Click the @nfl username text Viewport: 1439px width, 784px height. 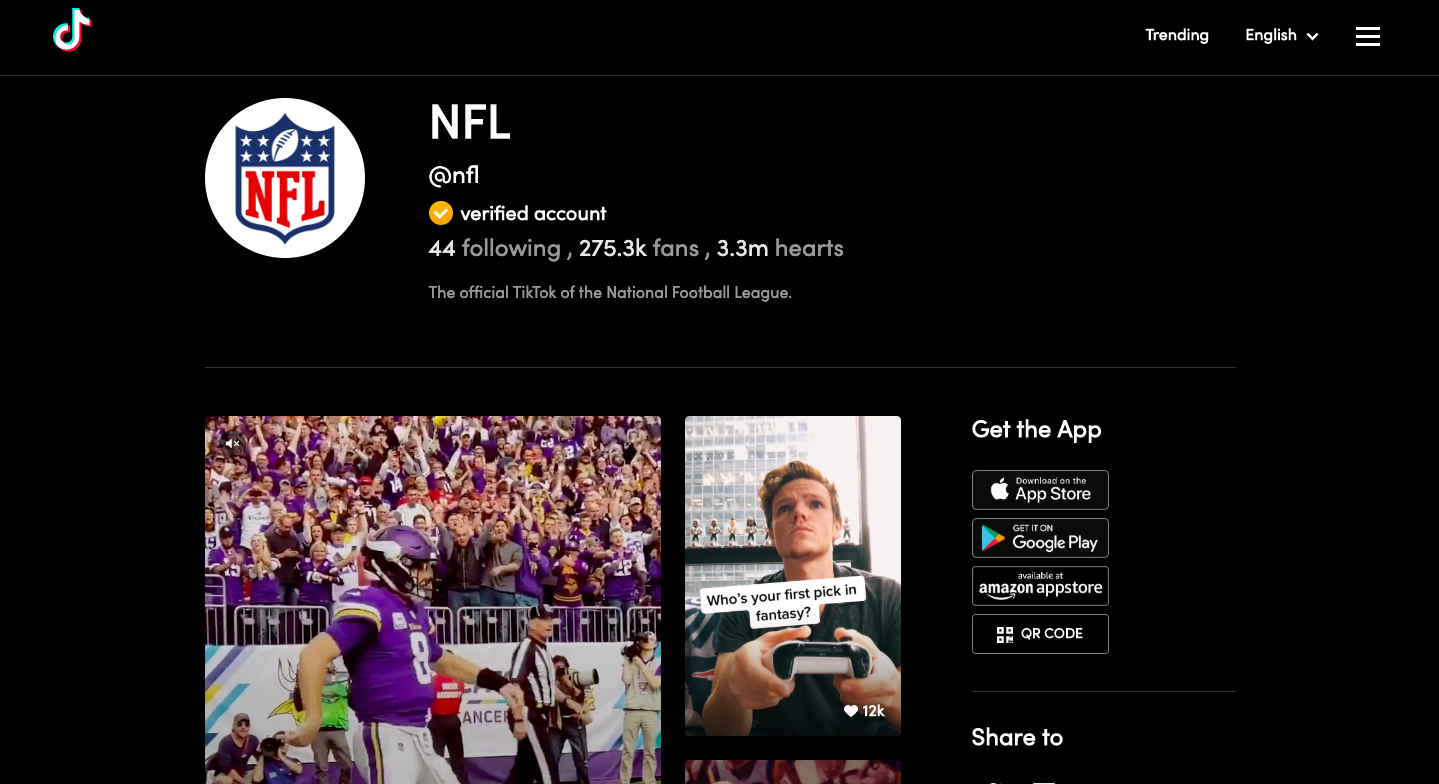454,176
